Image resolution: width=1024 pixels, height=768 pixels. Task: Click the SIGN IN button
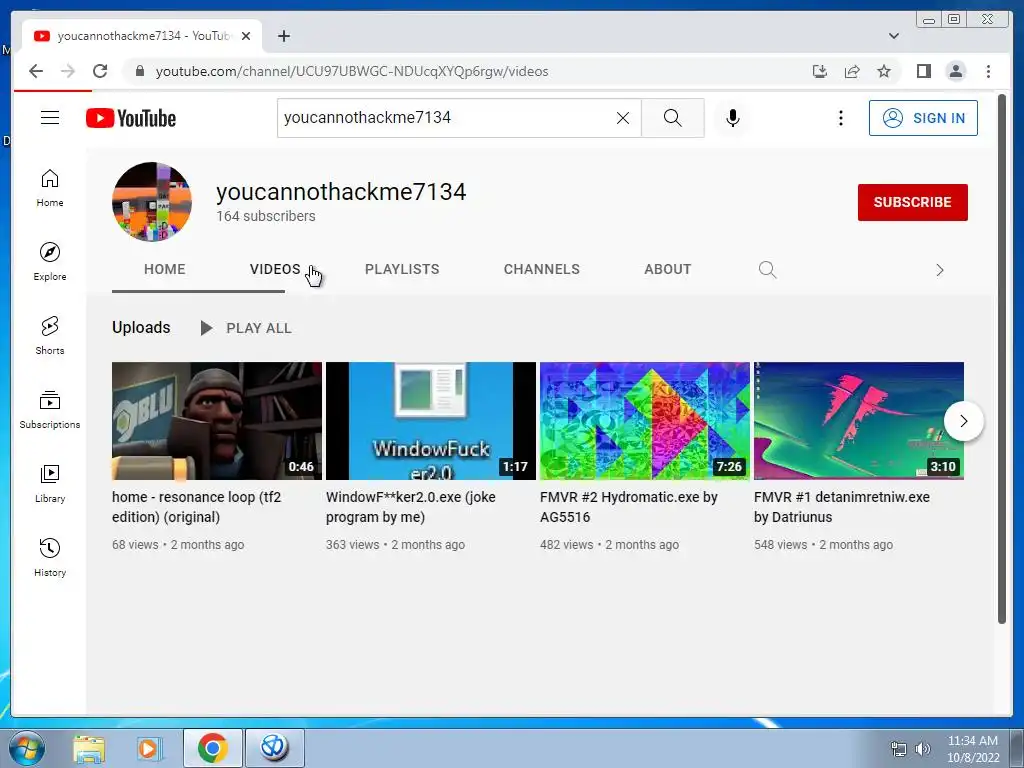pos(923,118)
